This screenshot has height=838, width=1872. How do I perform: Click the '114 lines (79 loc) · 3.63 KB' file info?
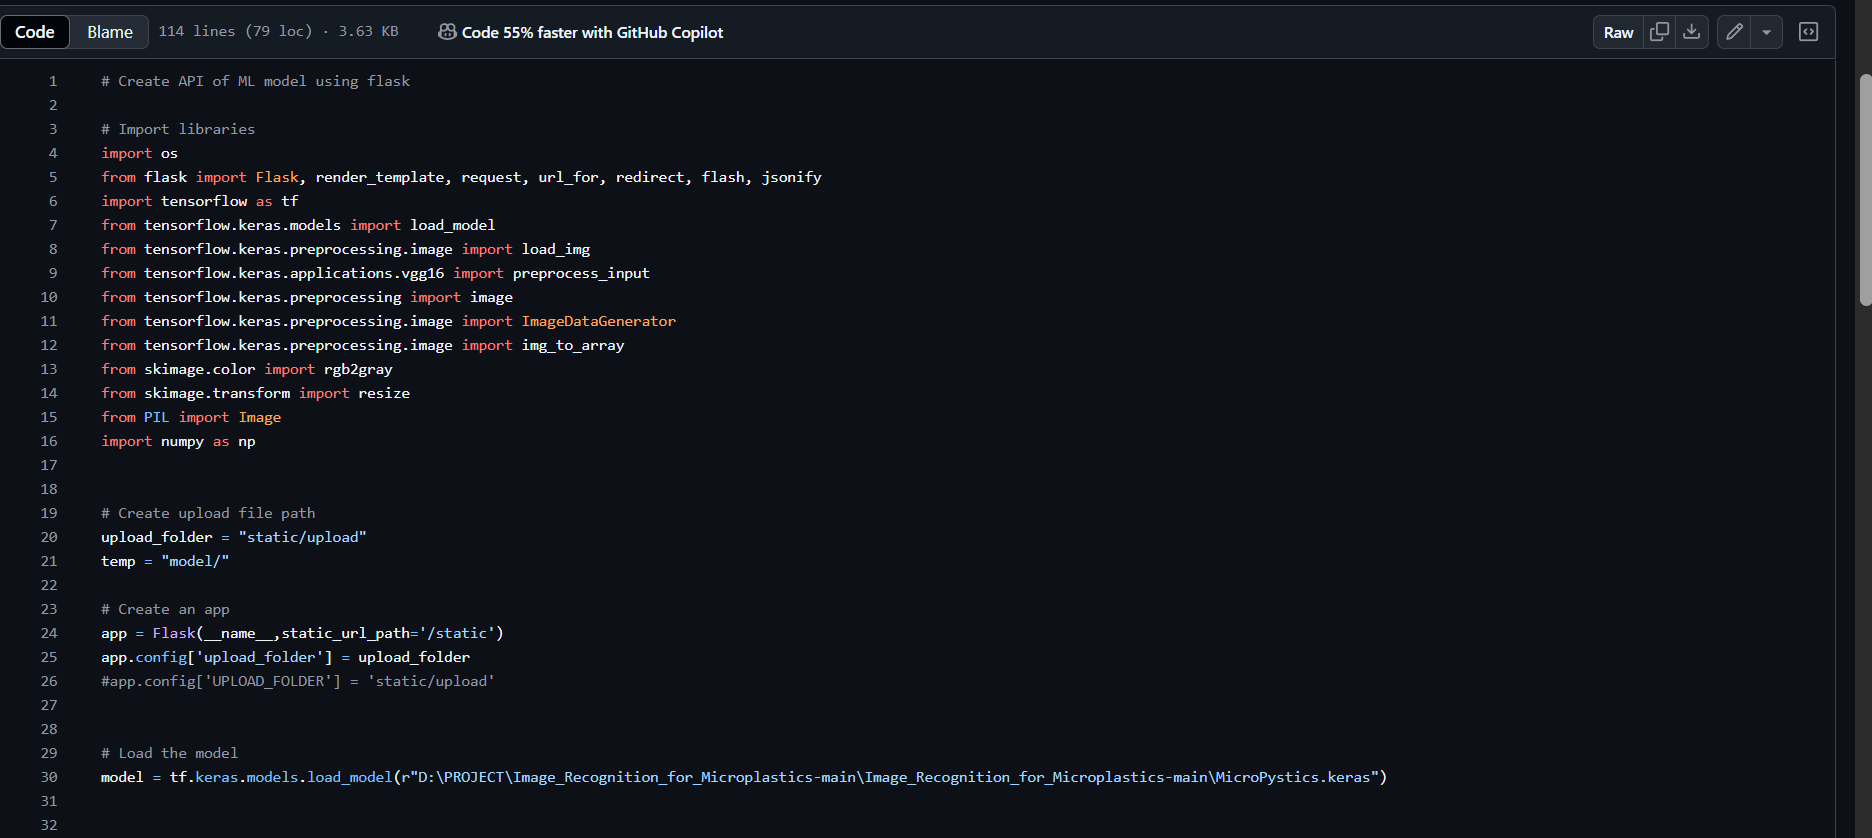click(278, 32)
